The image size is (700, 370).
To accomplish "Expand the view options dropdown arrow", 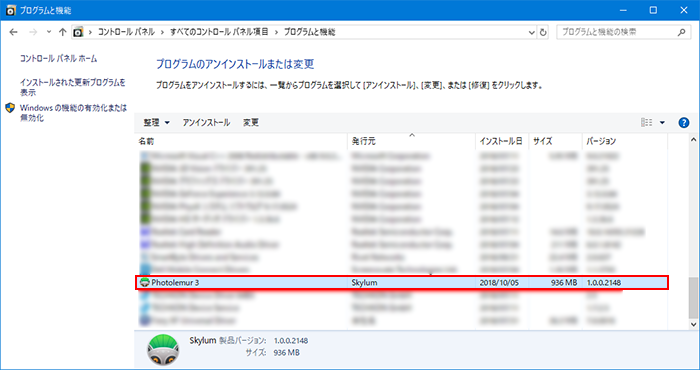I will [662, 122].
